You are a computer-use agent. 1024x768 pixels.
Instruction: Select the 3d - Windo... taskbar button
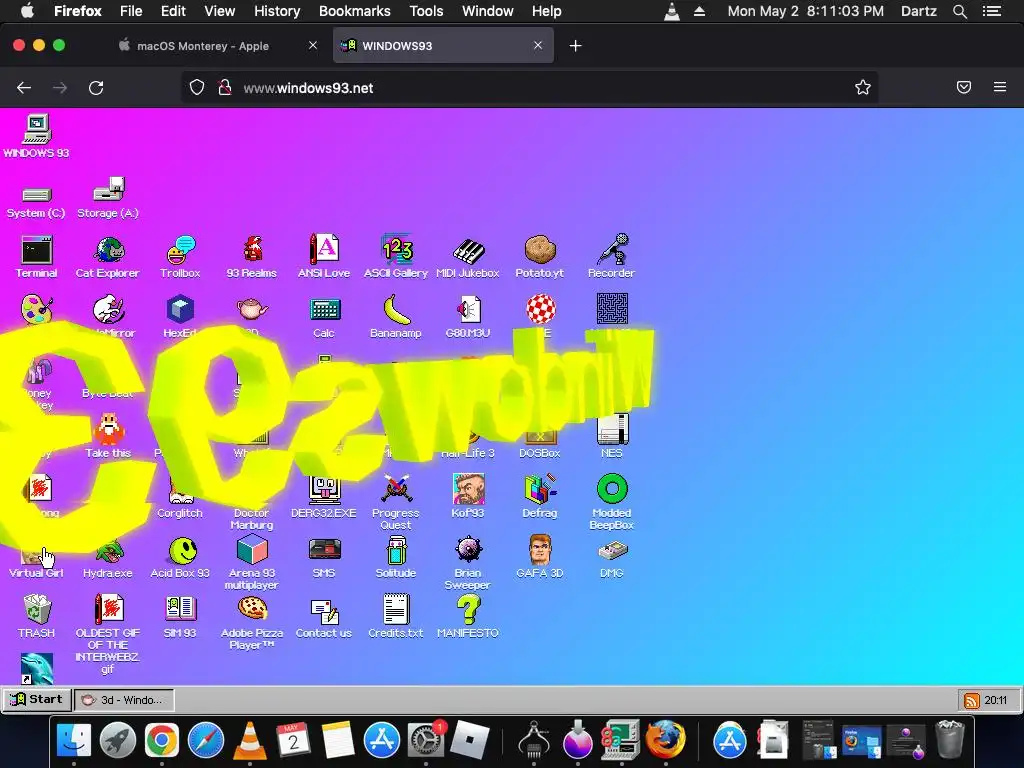(x=124, y=700)
